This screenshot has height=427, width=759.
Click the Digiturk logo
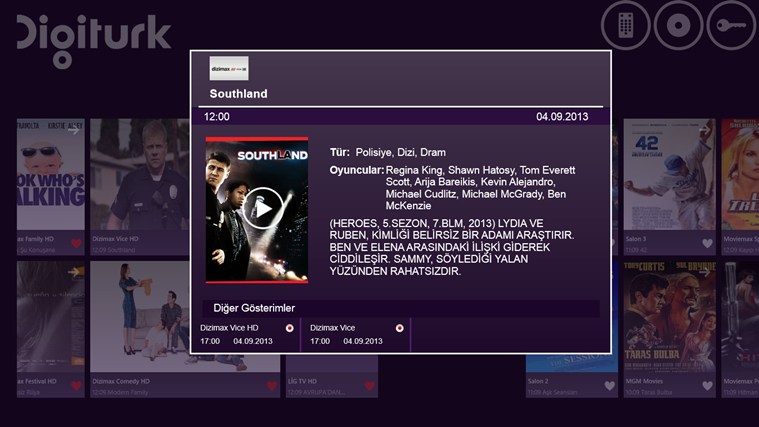[x=93, y=40]
